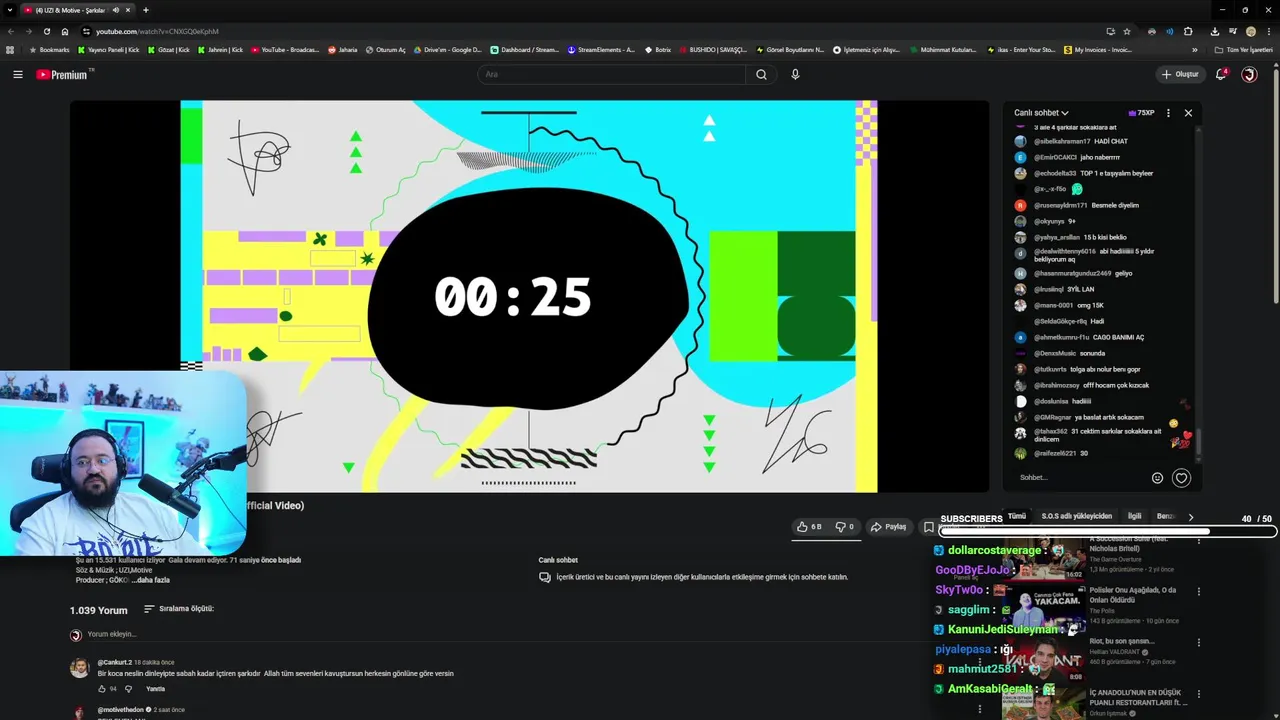Open comments 'Sıralama ölçütü' sort menu
1280x720 pixels.
(x=179, y=609)
